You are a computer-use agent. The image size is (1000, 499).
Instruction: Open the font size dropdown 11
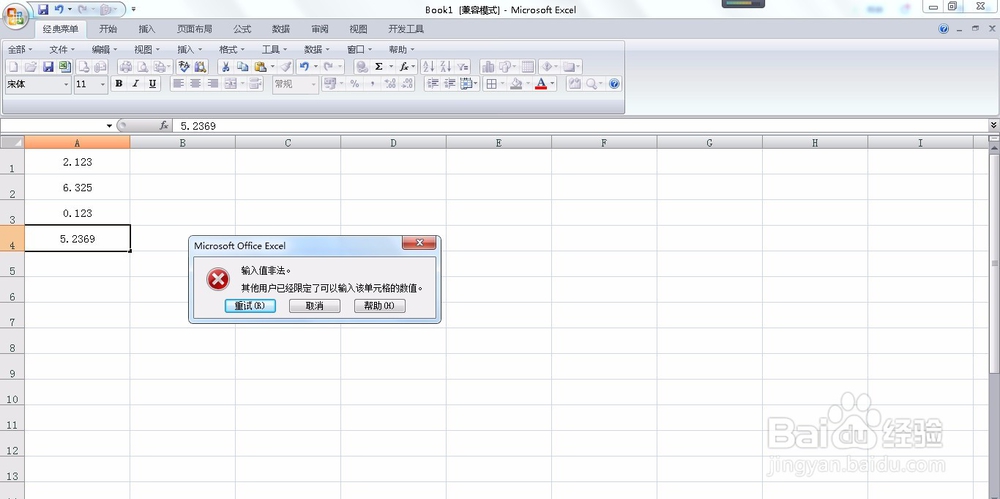(103, 84)
